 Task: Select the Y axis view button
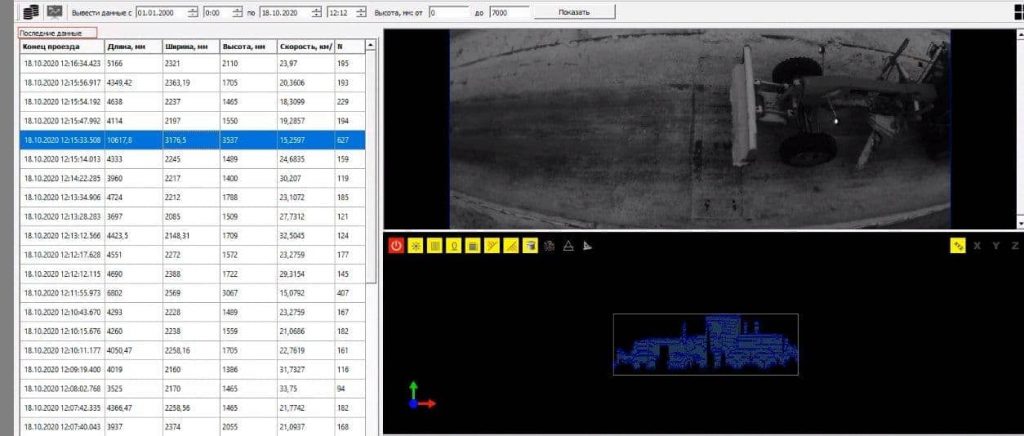(x=996, y=245)
